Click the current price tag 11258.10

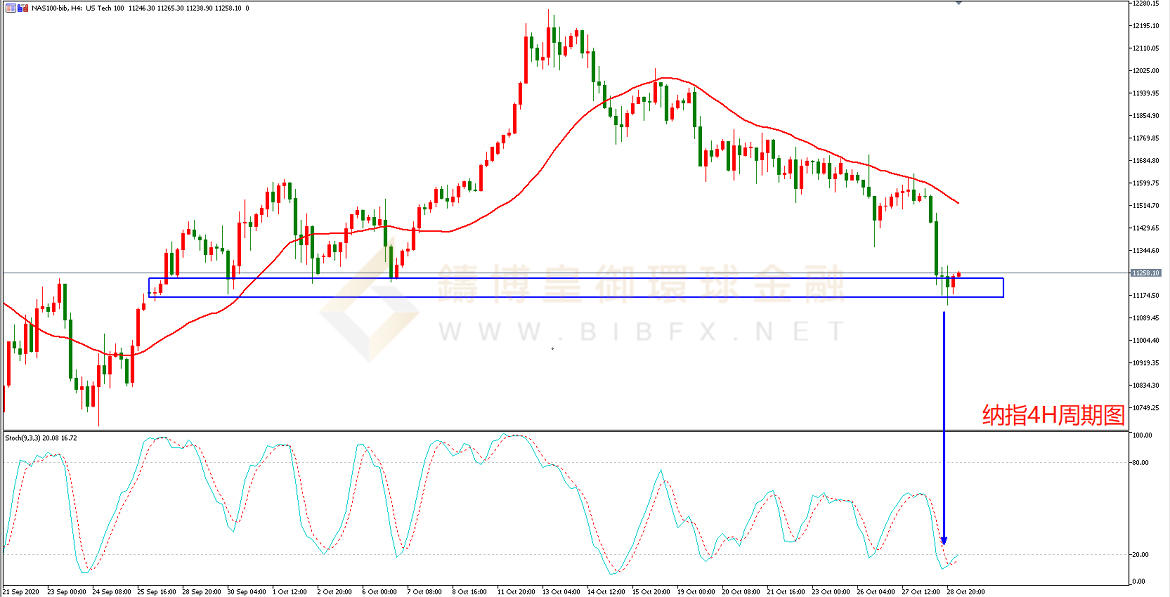point(1144,273)
